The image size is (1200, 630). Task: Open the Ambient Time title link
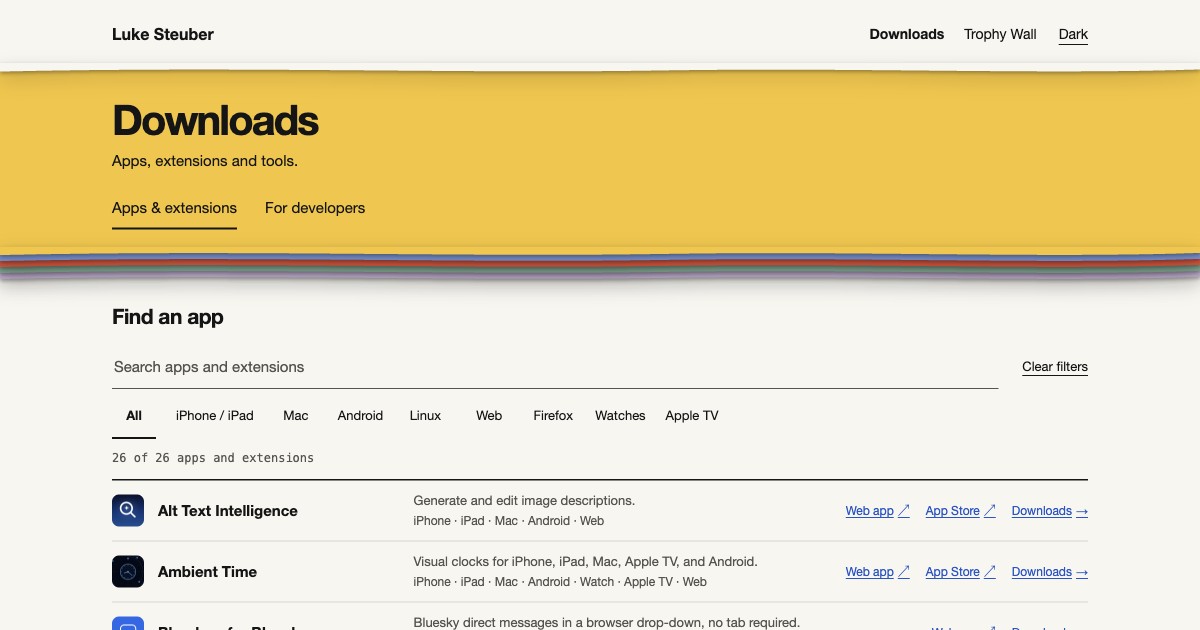click(207, 571)
